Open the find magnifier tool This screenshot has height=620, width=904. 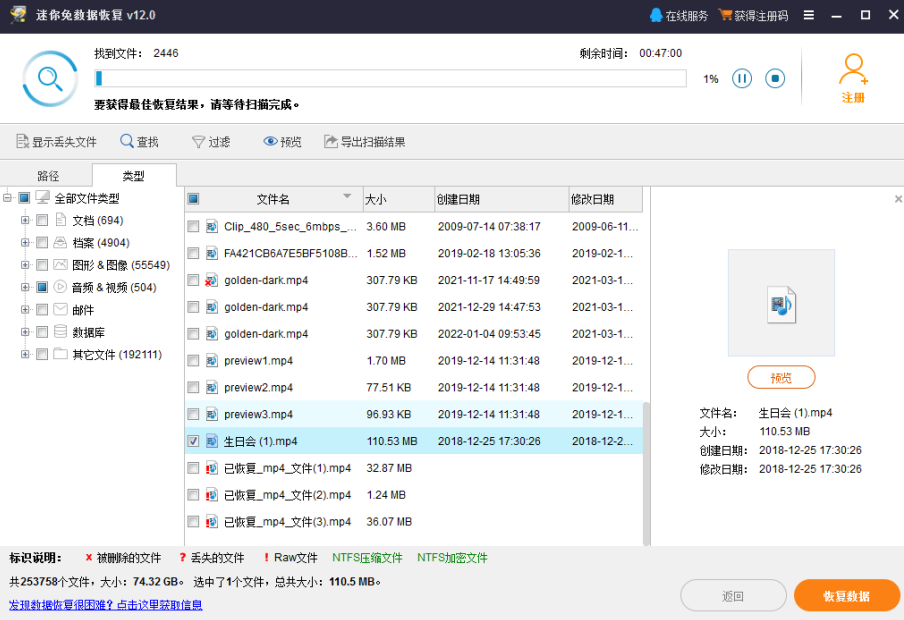tap(126, 141)
